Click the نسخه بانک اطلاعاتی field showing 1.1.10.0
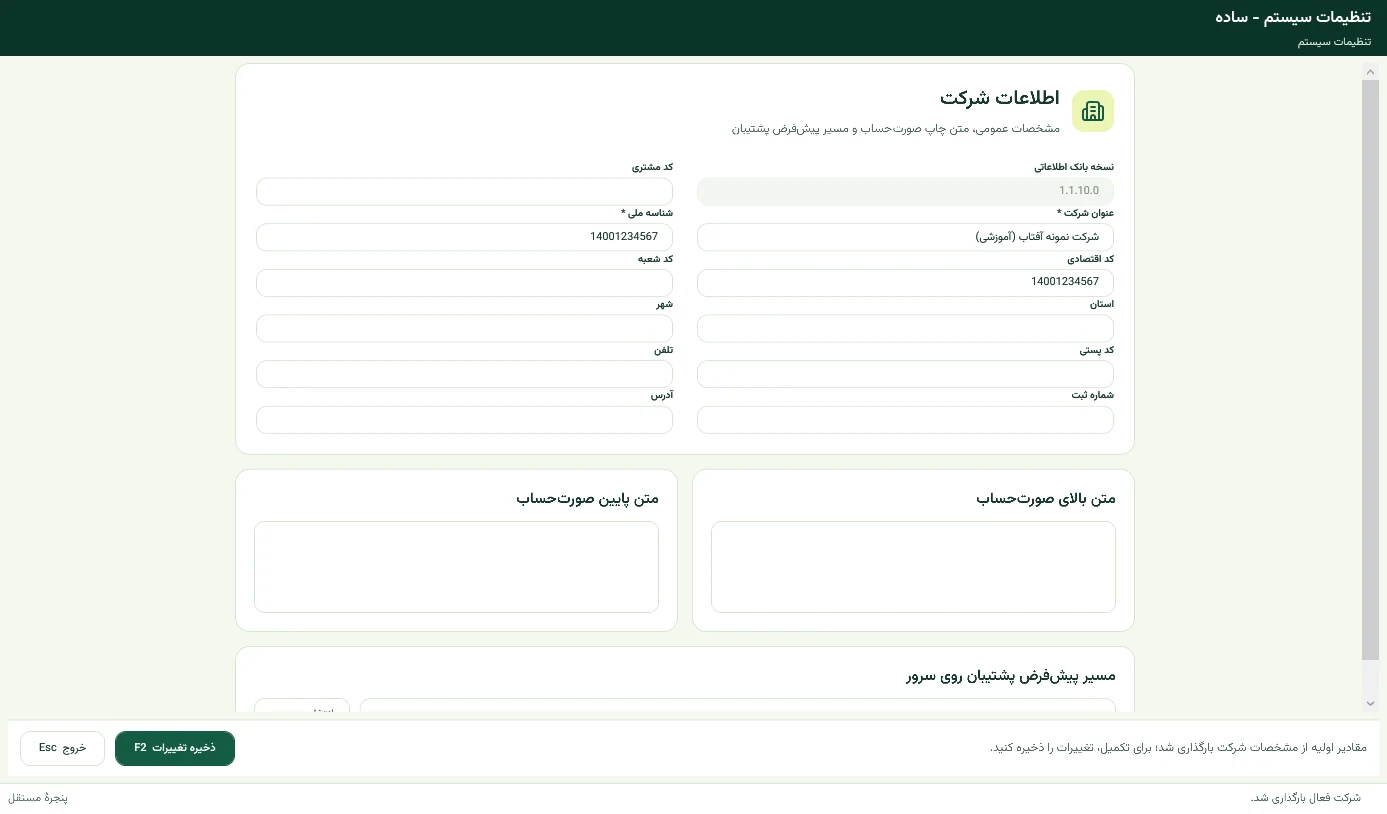This screenshot has height=814, width=1387. point(905,192)
